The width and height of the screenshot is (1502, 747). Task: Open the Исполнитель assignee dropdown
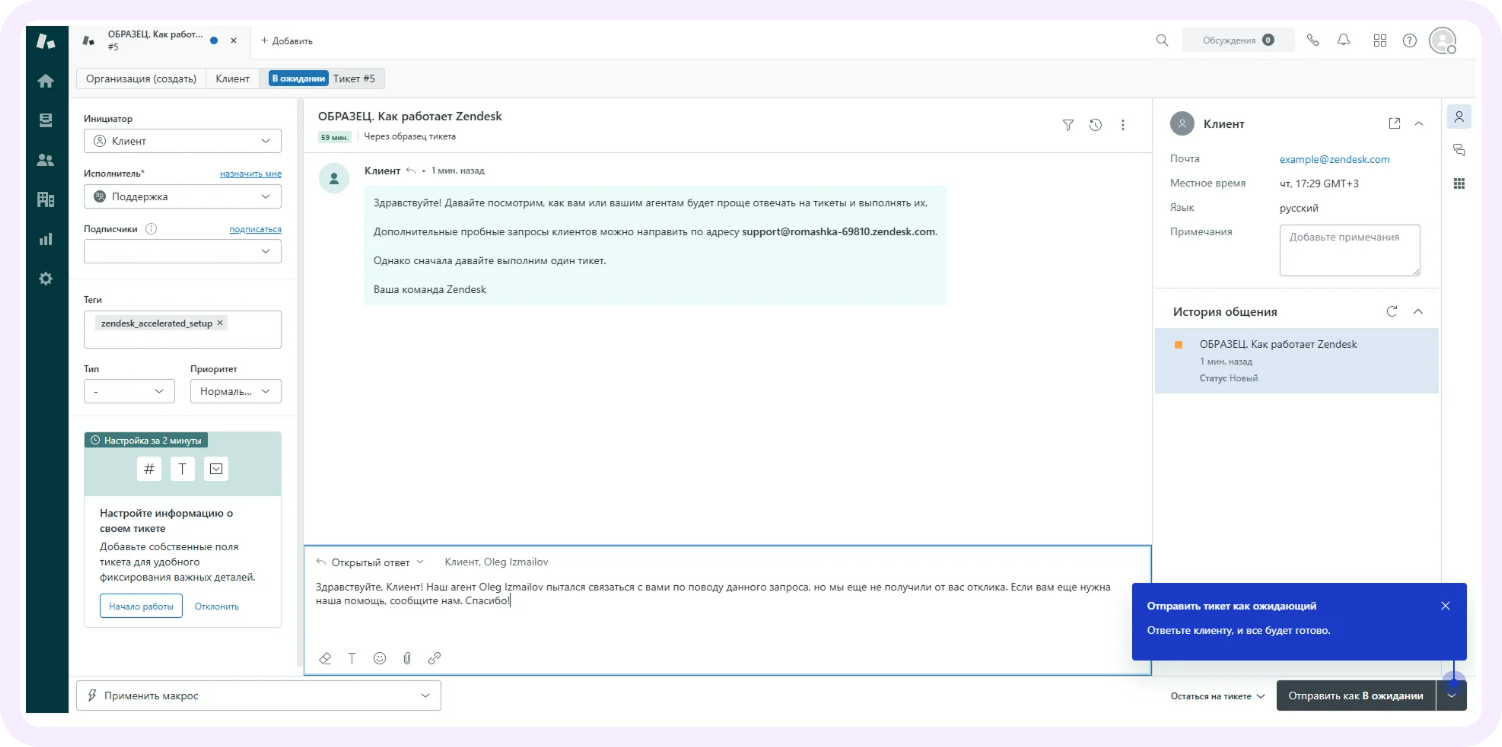click(182, 196)
